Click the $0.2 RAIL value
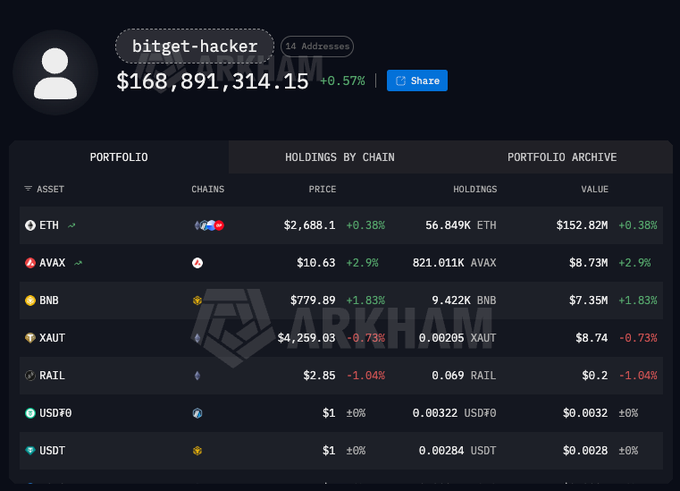 595,375
